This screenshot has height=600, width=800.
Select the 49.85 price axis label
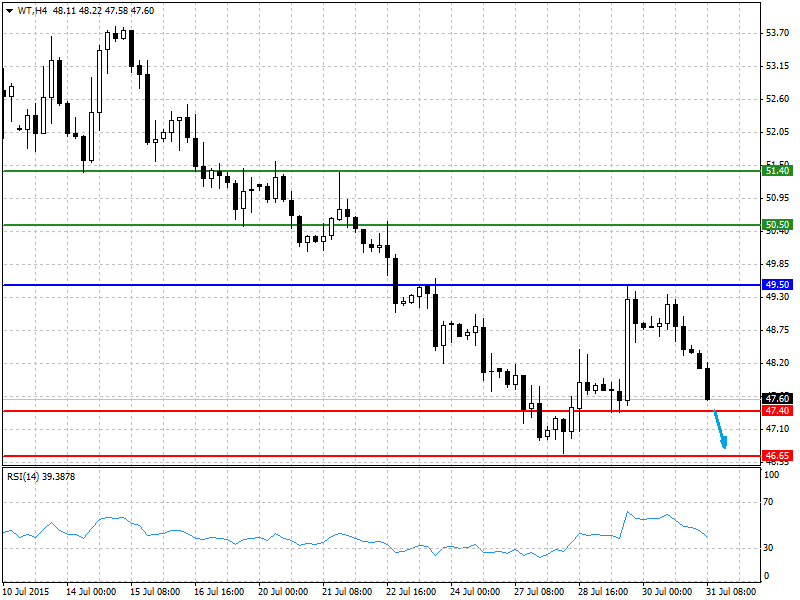(x=778, y=264)
